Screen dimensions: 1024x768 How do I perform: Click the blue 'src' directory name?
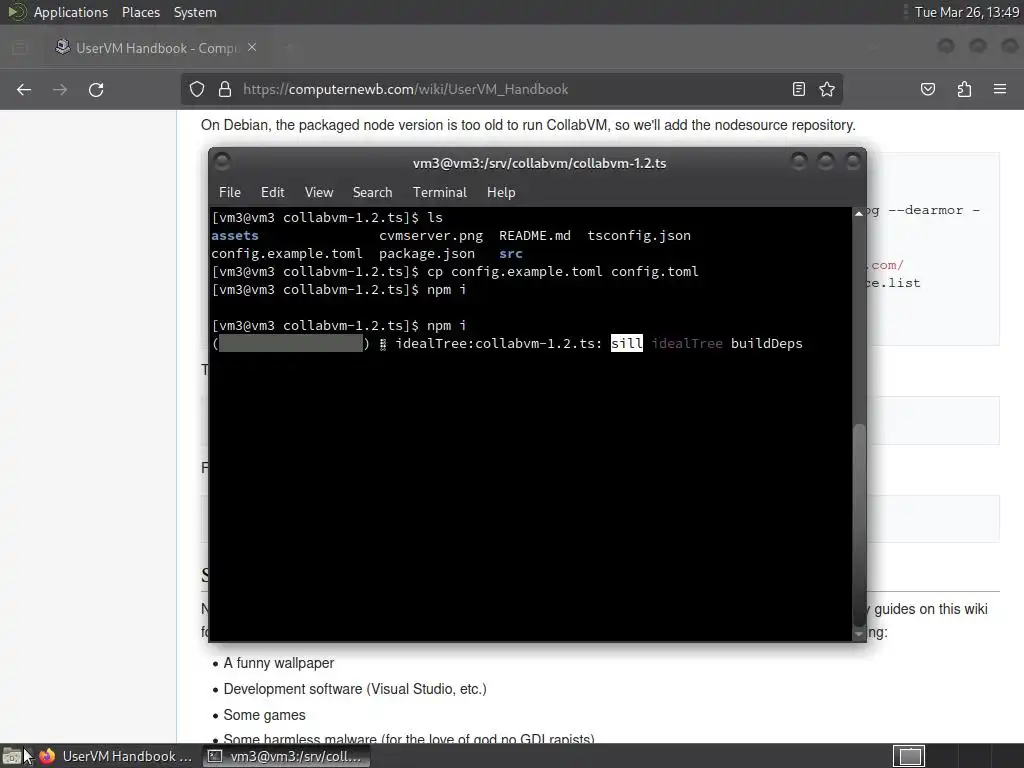[x=511, y=253]
